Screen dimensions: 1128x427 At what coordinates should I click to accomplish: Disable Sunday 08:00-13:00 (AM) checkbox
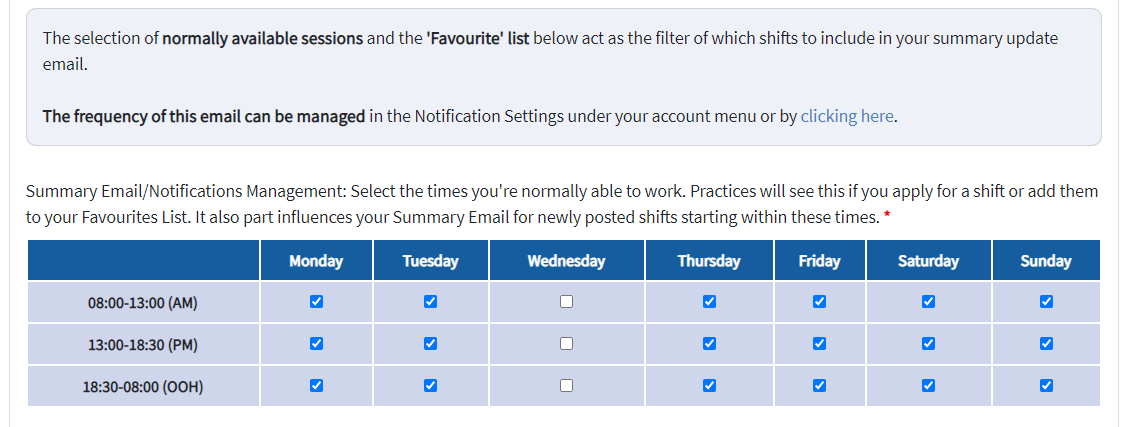pyautogui.click(x=1046, y=302)
